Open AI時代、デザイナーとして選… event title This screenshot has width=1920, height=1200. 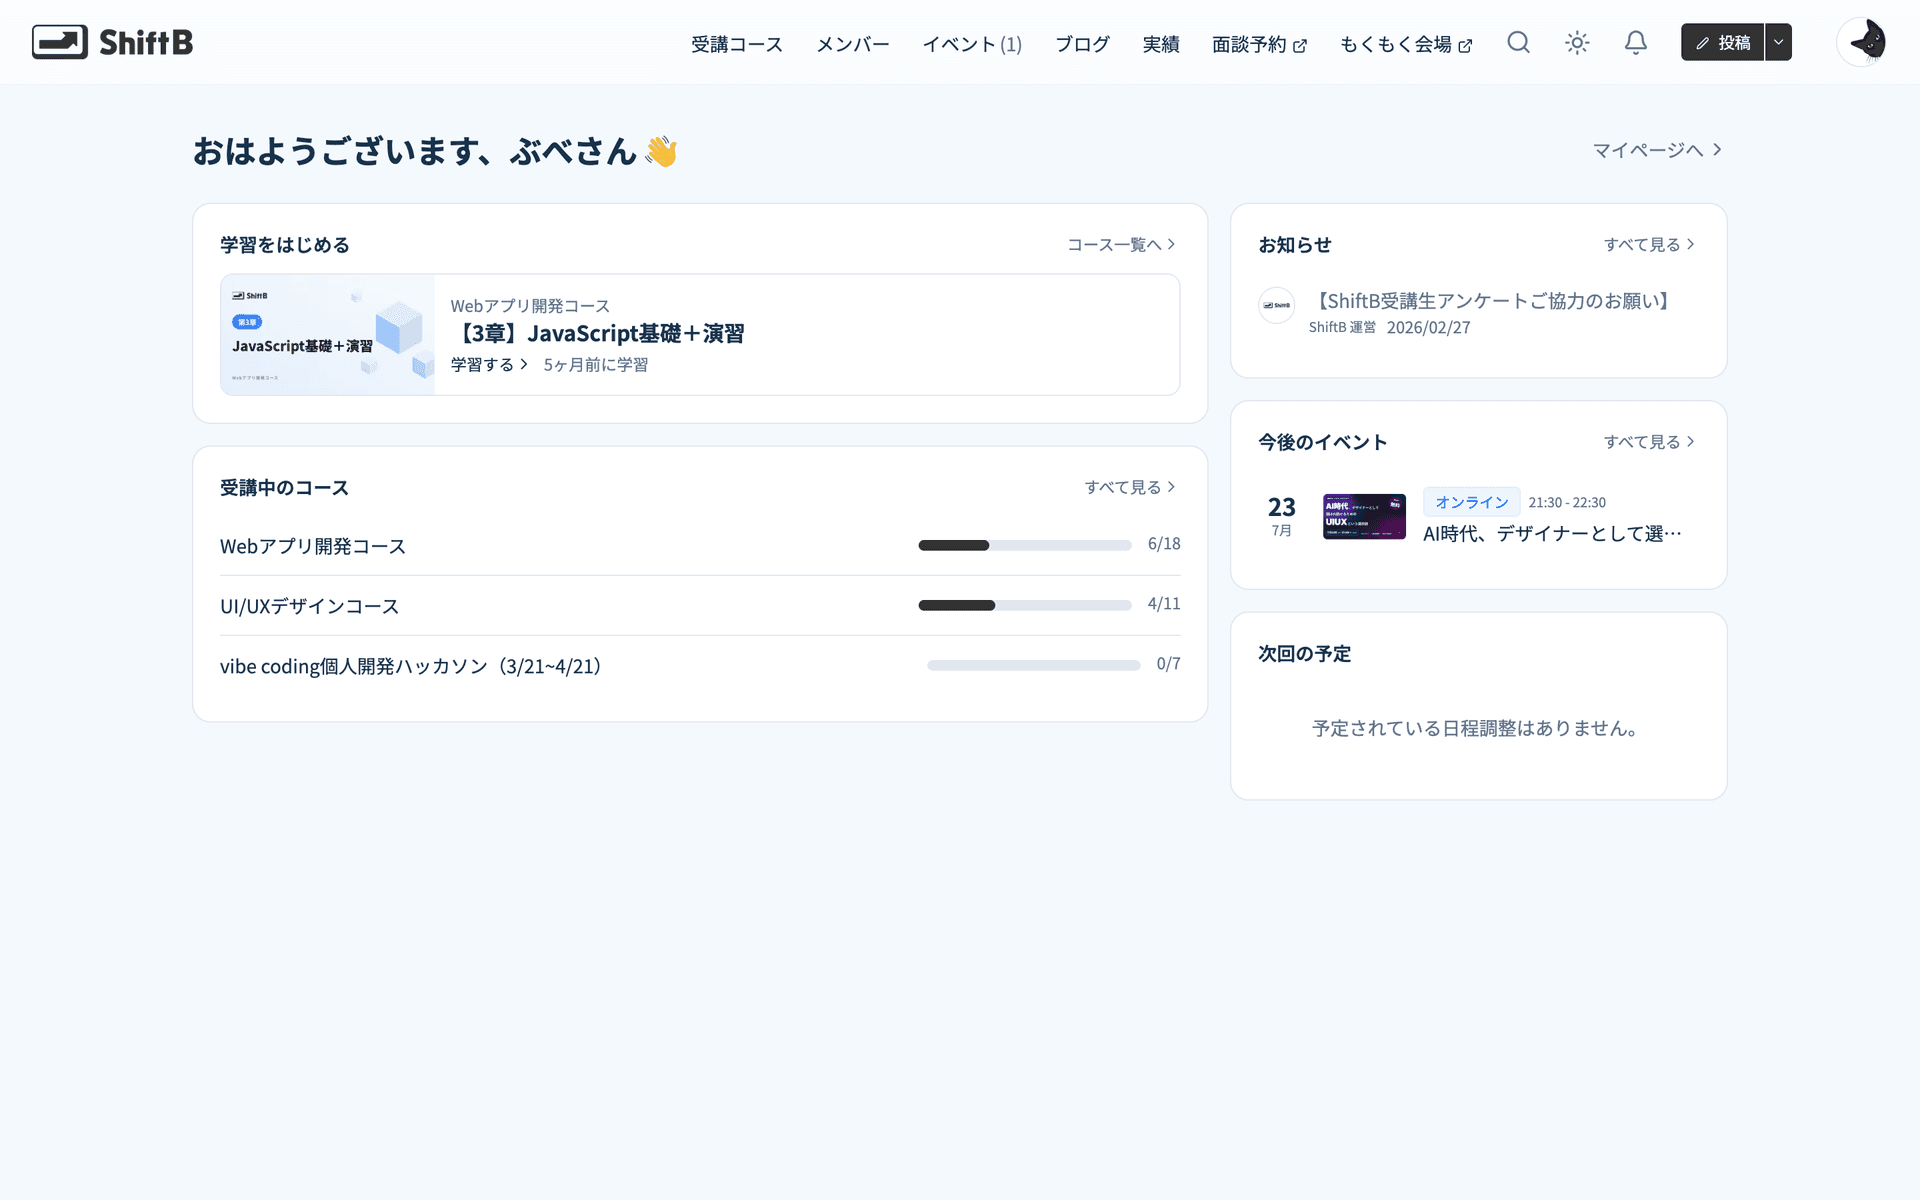(1552, 534)
